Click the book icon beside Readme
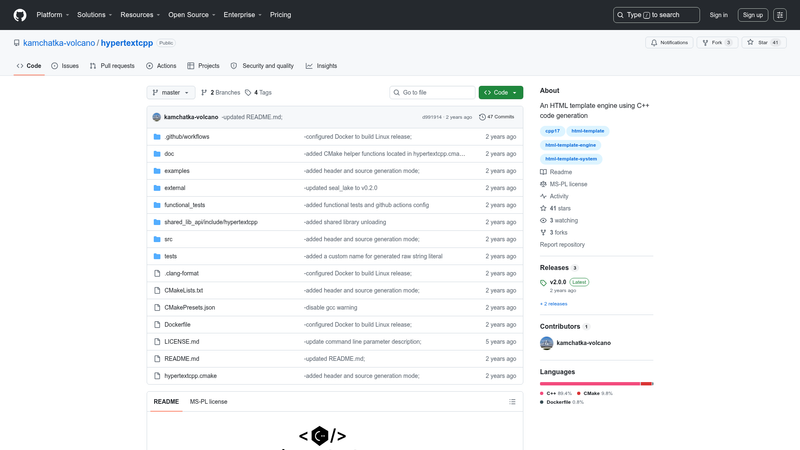Viewport: 800px width, 450px height. (x=543, y=172)
